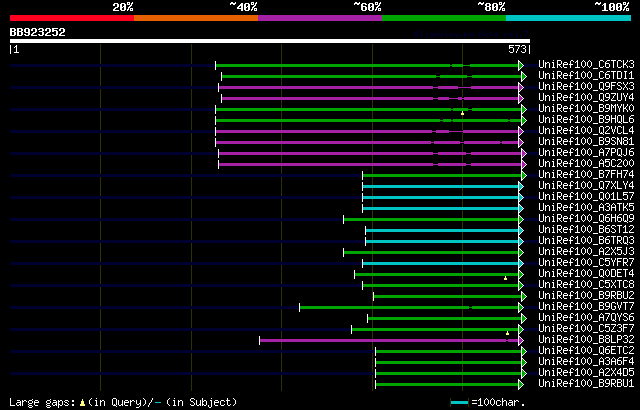Click the purple arrowhead ending the B8LP32 bar
The image size is (640, 410).
(521, 340)
